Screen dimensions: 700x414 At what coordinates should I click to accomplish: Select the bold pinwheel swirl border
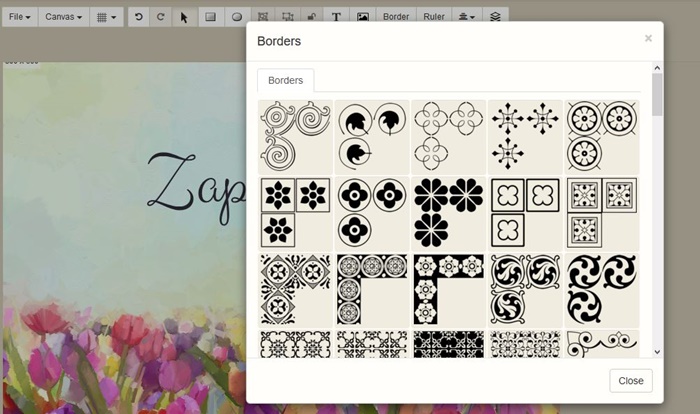pos(602,290)
